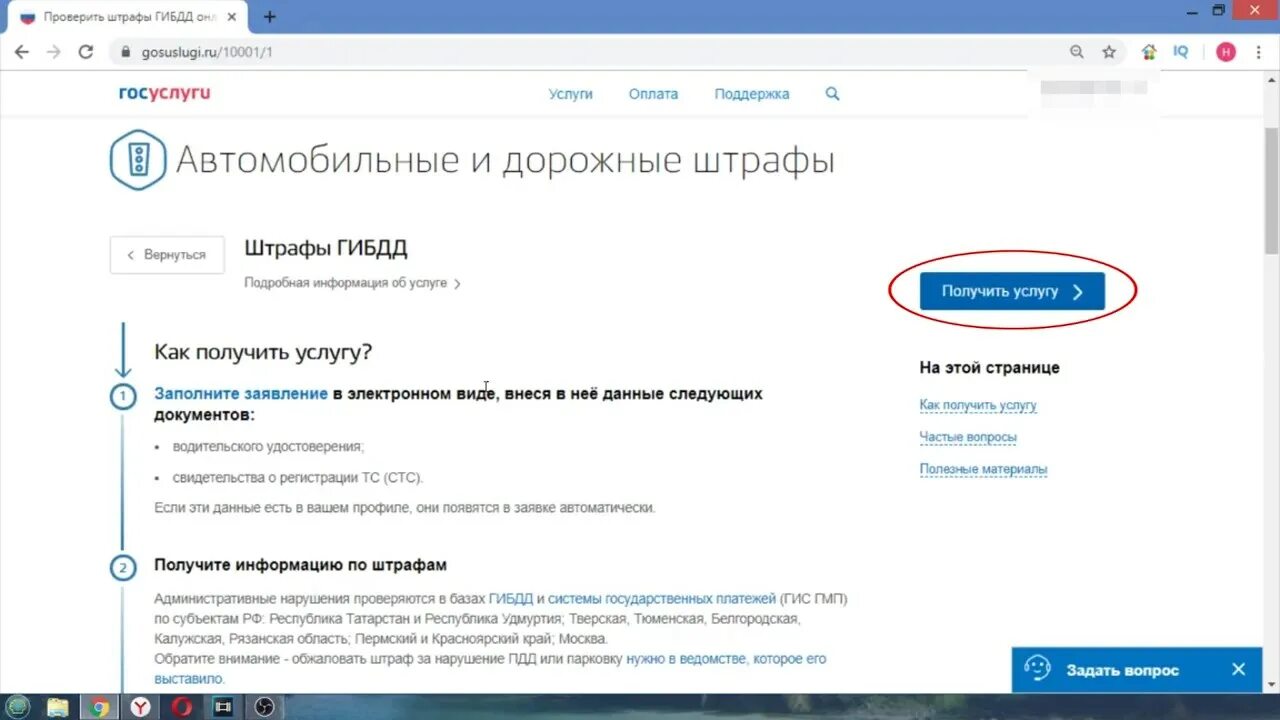Click the Автомобильные и дорожные штрафы title
Viewport: 1280px width, 720px height.
(505, 160)
